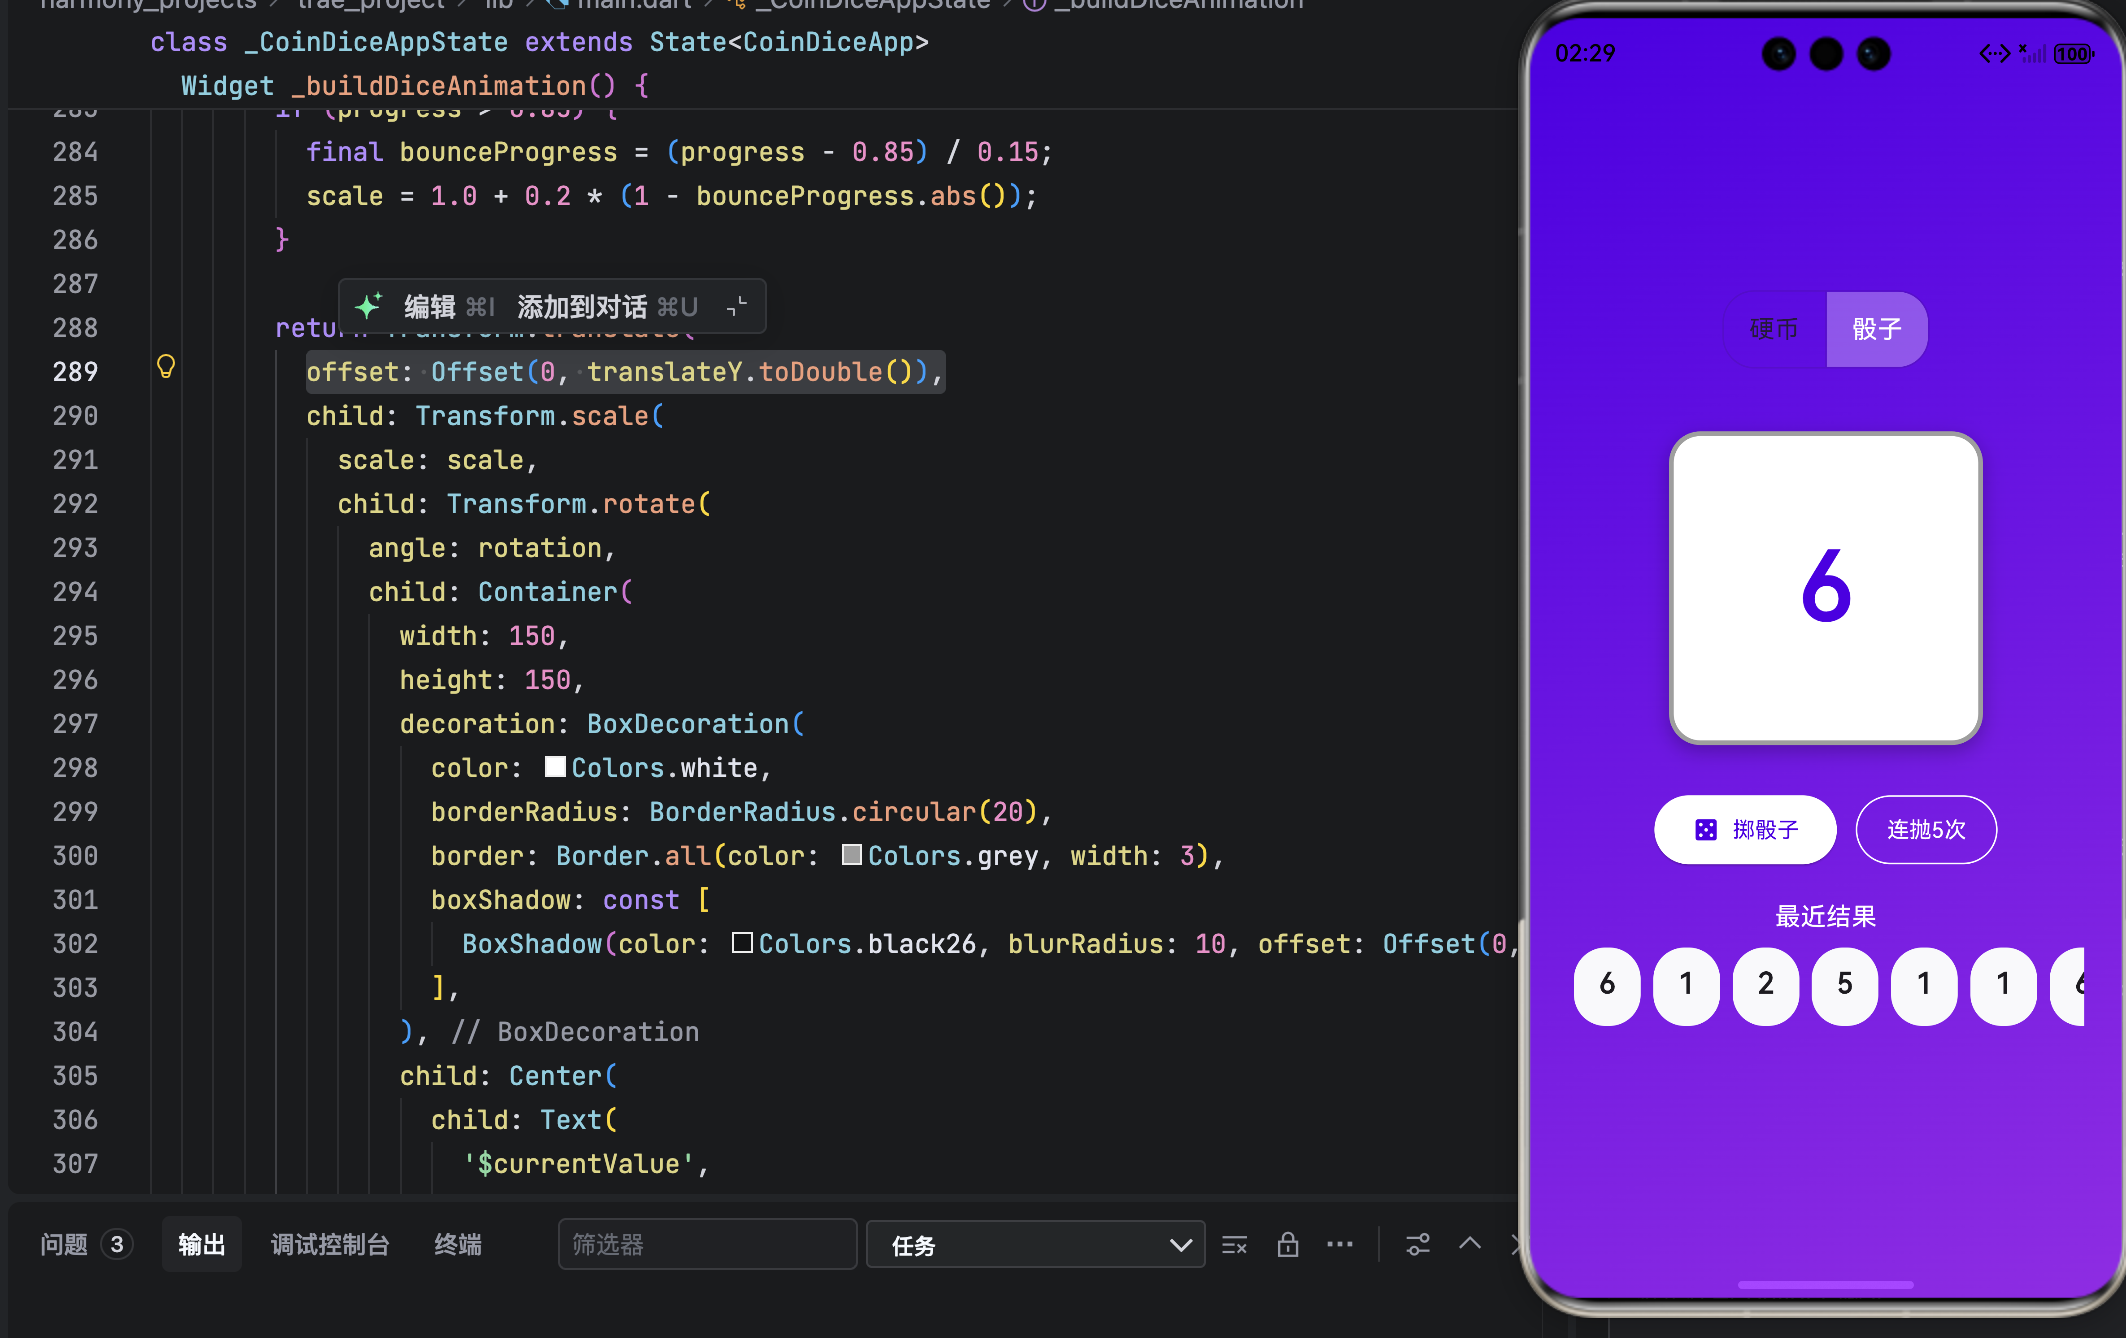Open the 终端 tab

coord(458,1245)
